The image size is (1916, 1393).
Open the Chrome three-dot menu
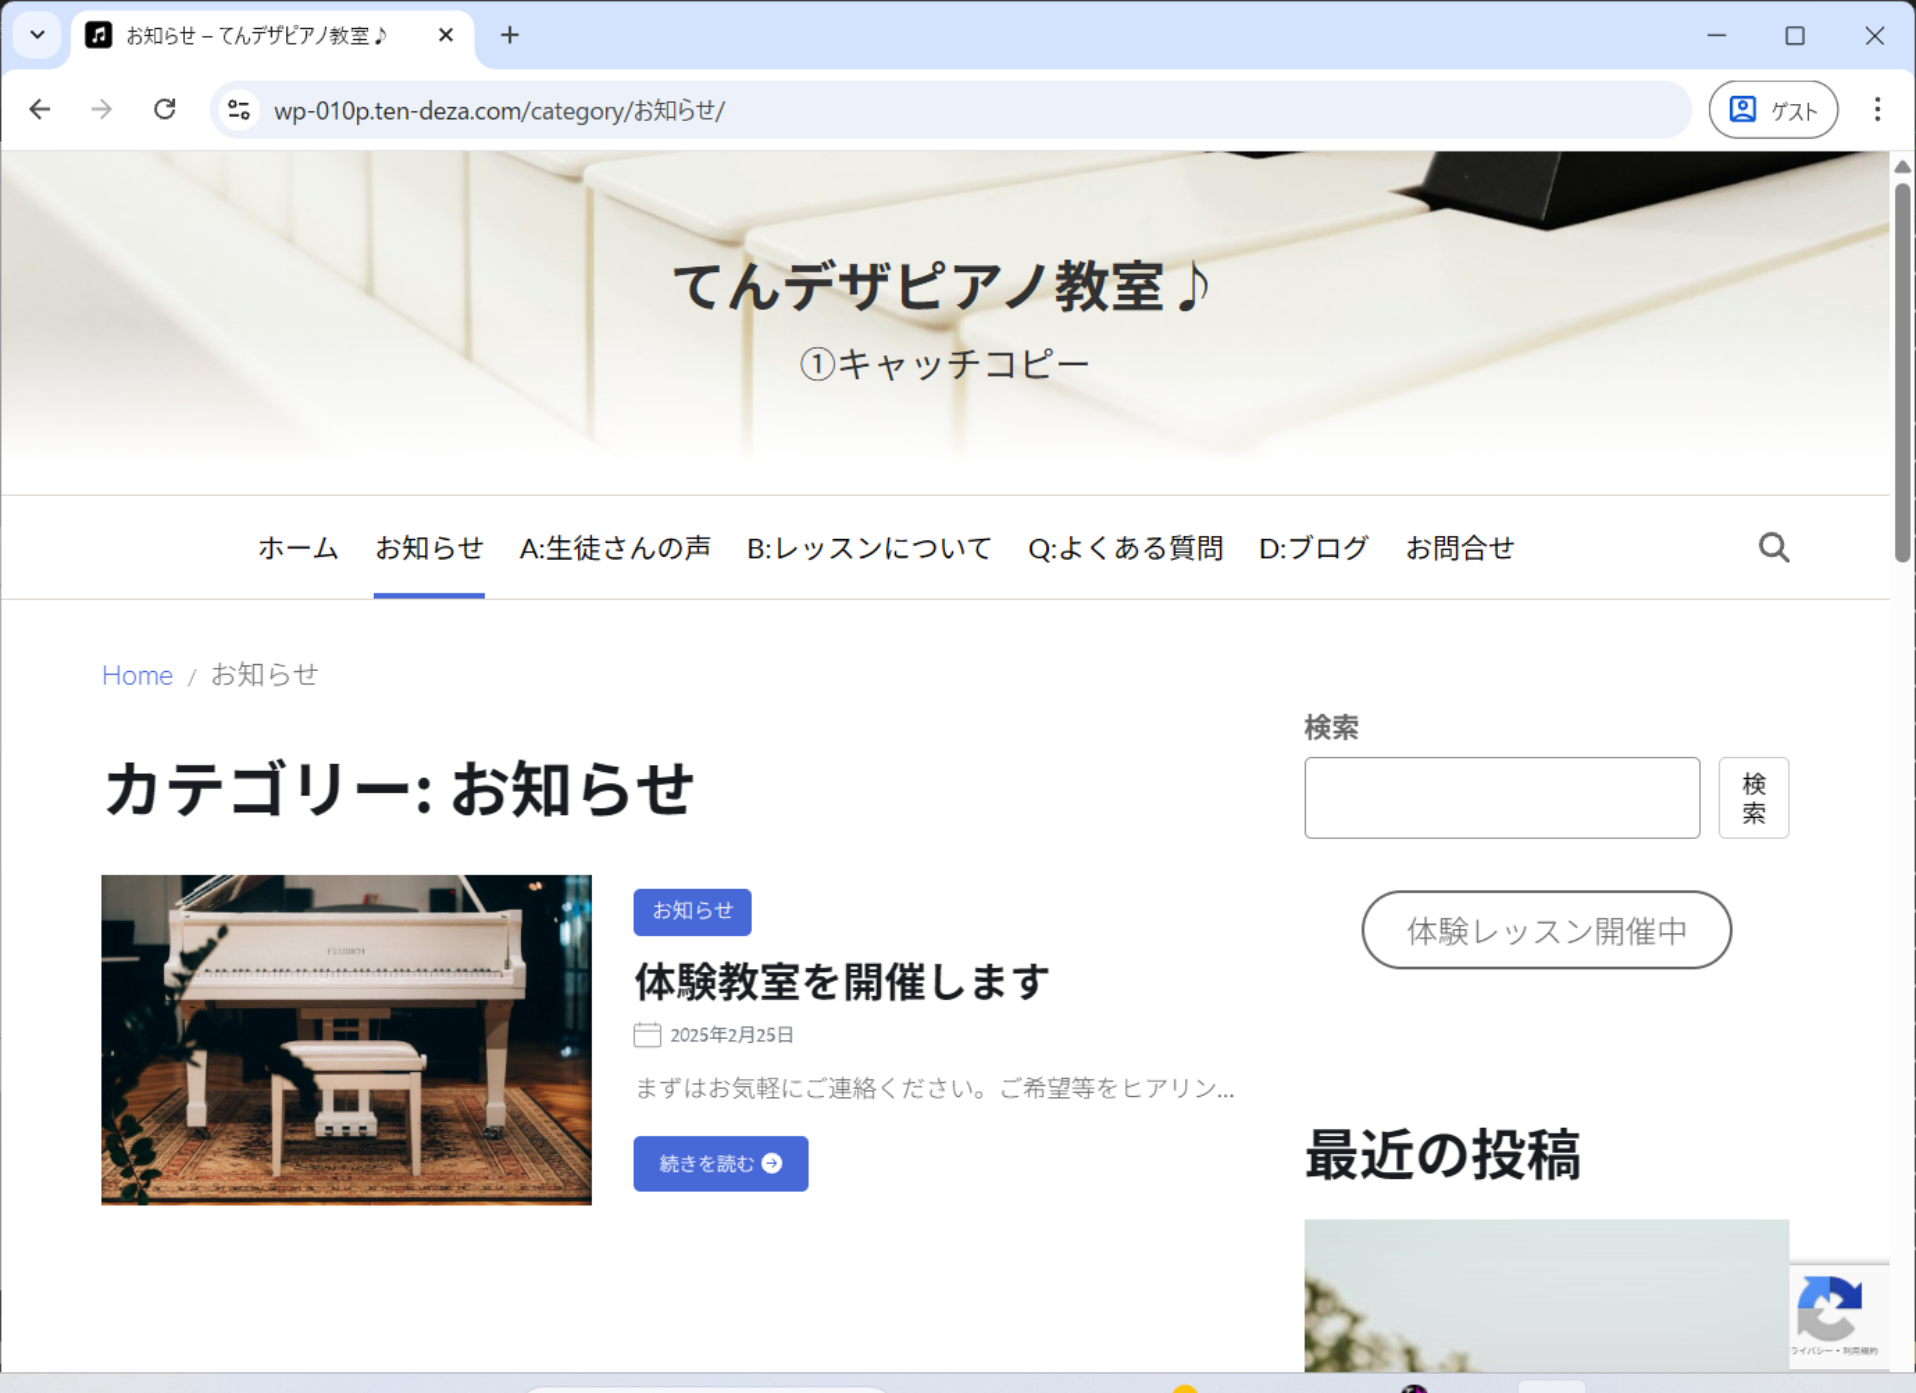coord(1877,109)
